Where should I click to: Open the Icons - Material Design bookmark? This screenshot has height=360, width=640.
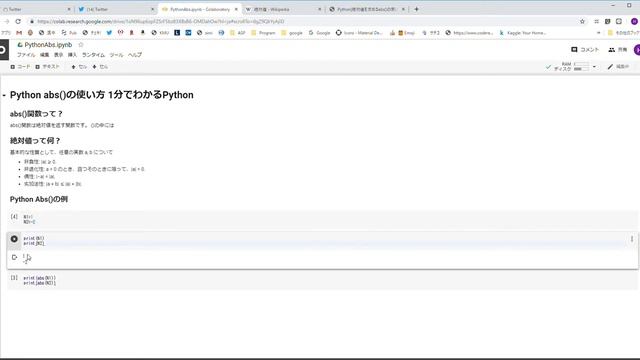pyautogui.click(x=359, y=33)
